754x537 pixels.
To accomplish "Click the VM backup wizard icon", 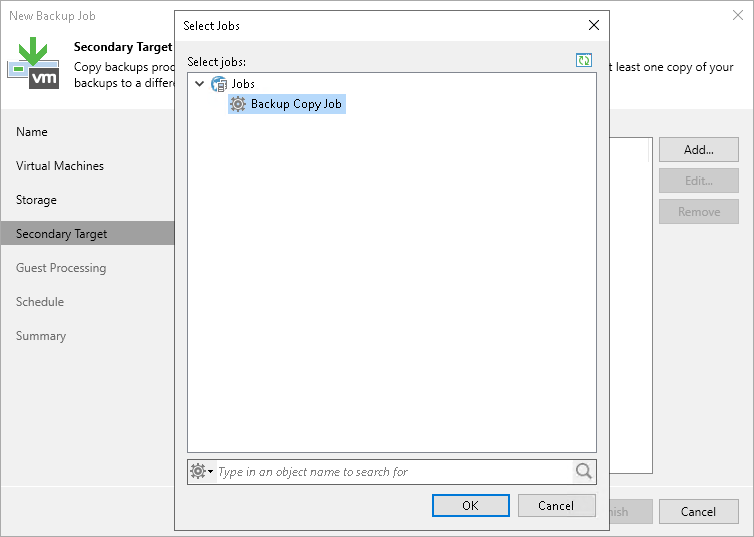I will pos(33,63).
